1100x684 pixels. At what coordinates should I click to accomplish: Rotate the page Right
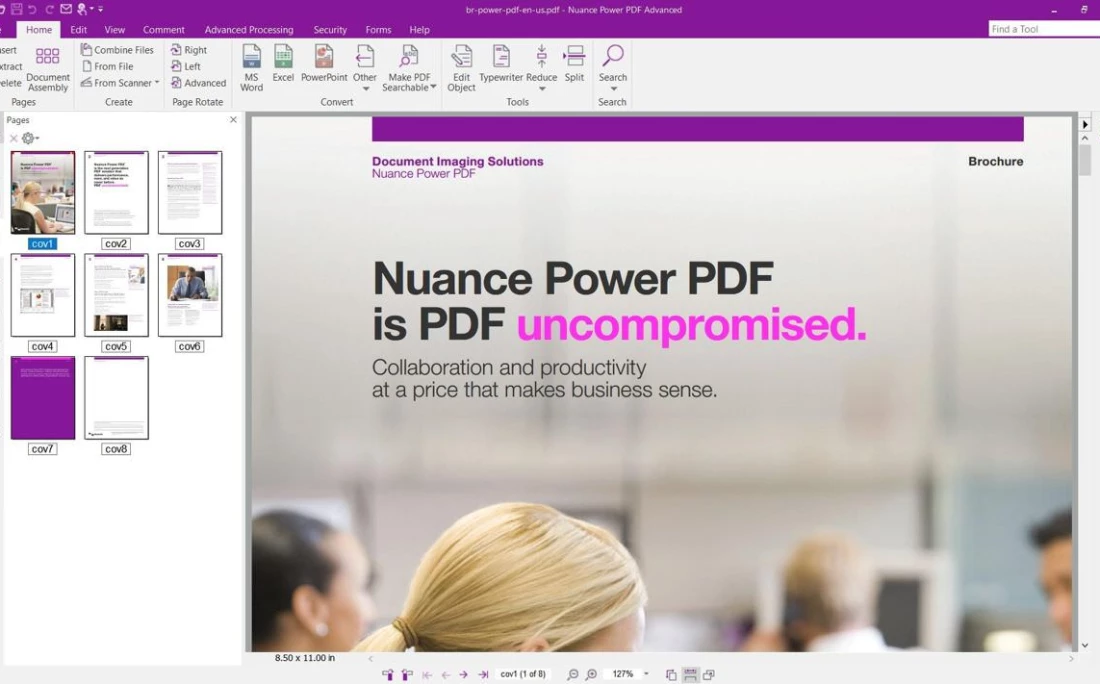189,50
